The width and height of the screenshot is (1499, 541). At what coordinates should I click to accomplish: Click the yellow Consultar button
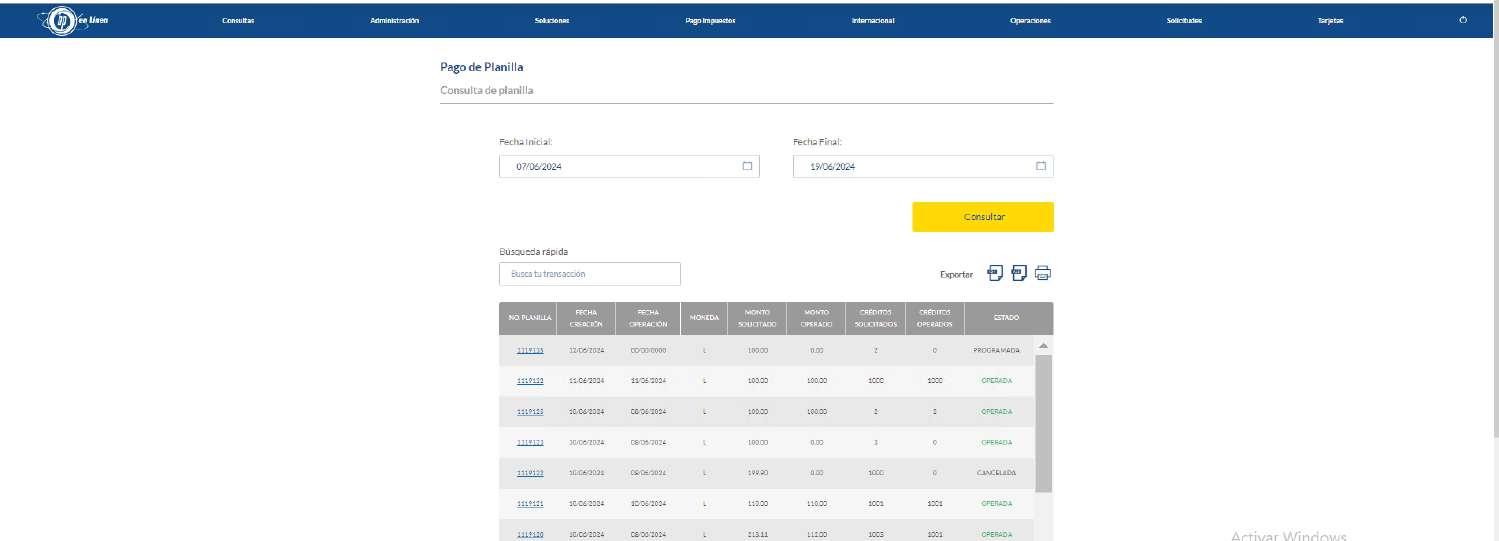pos(983,217)
